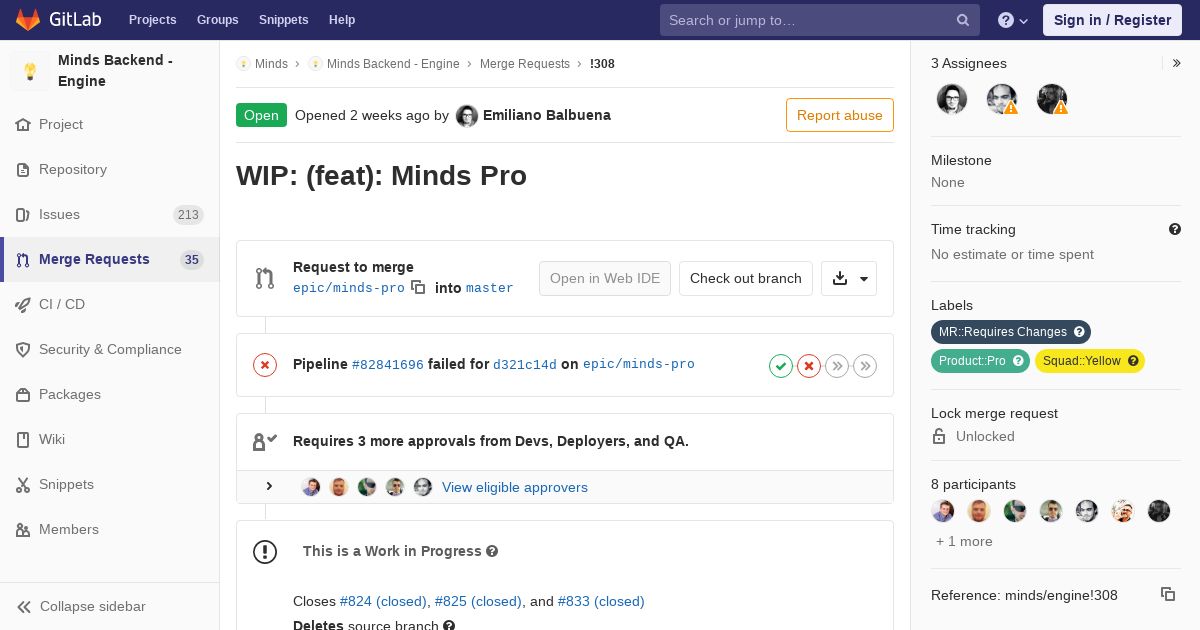Click the fifth eligible approver avatar
The height and width of the screenshot is (630, 1200).
coord(423,487)
